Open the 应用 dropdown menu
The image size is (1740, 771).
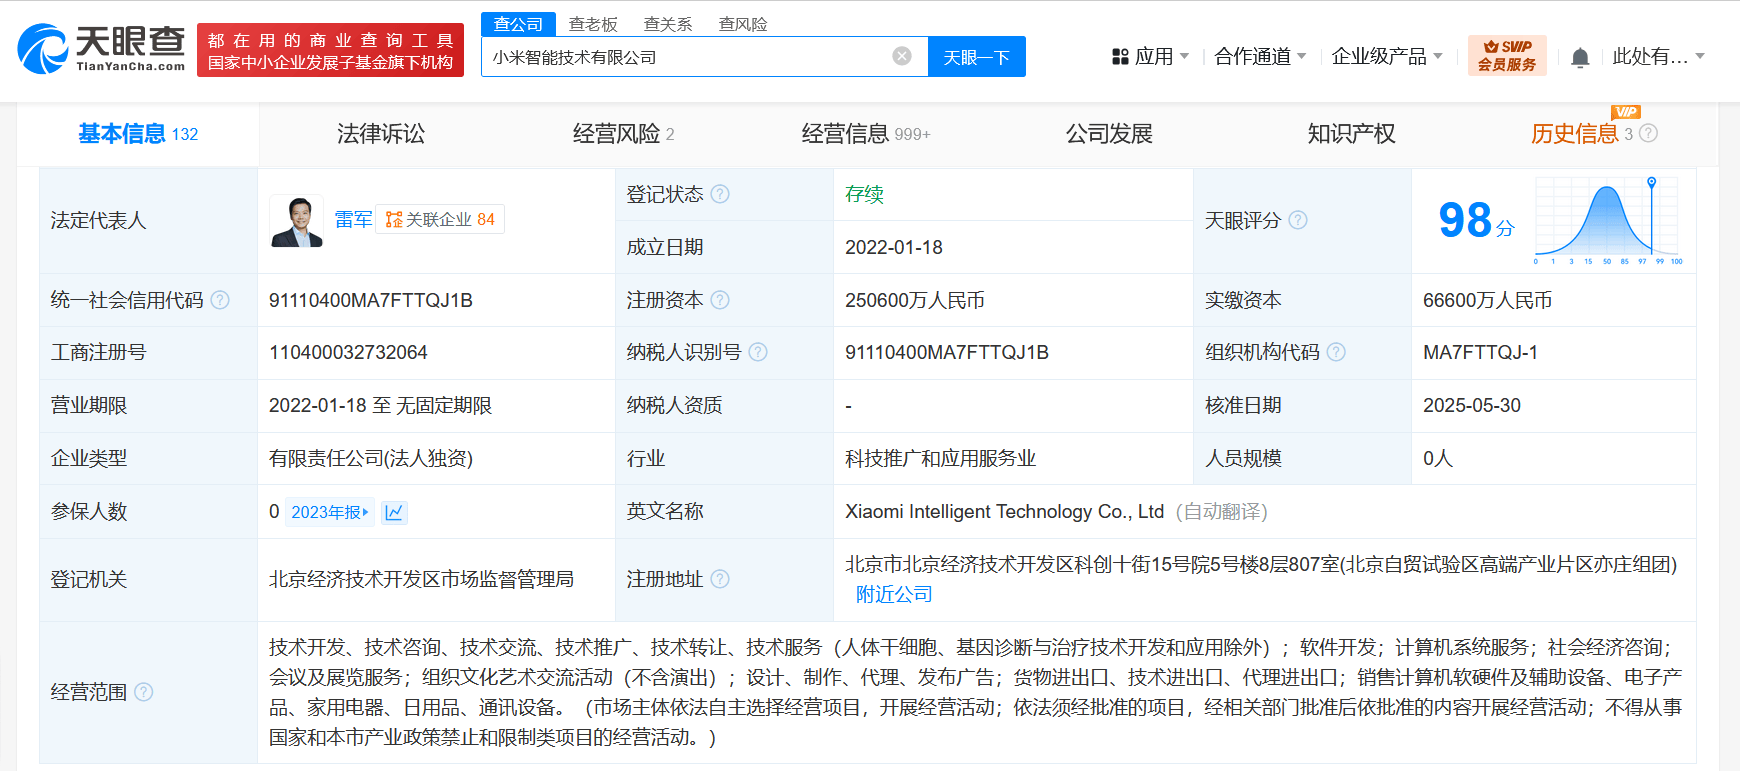tap(1150, 56)
